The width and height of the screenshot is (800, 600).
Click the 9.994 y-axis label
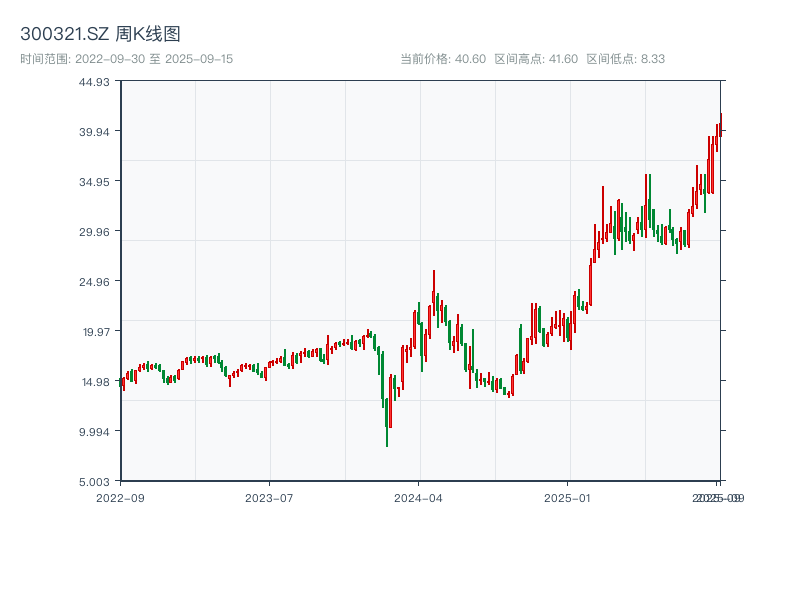click(x=94, y=431)
